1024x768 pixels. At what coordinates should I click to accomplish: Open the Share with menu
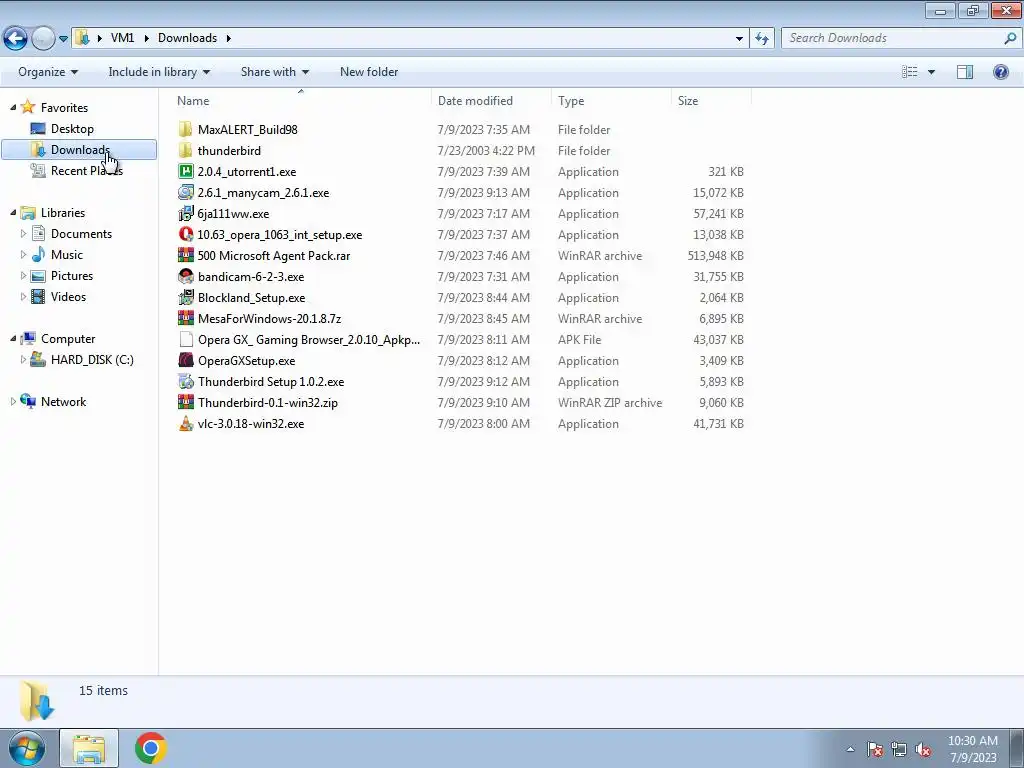[275, 72]
